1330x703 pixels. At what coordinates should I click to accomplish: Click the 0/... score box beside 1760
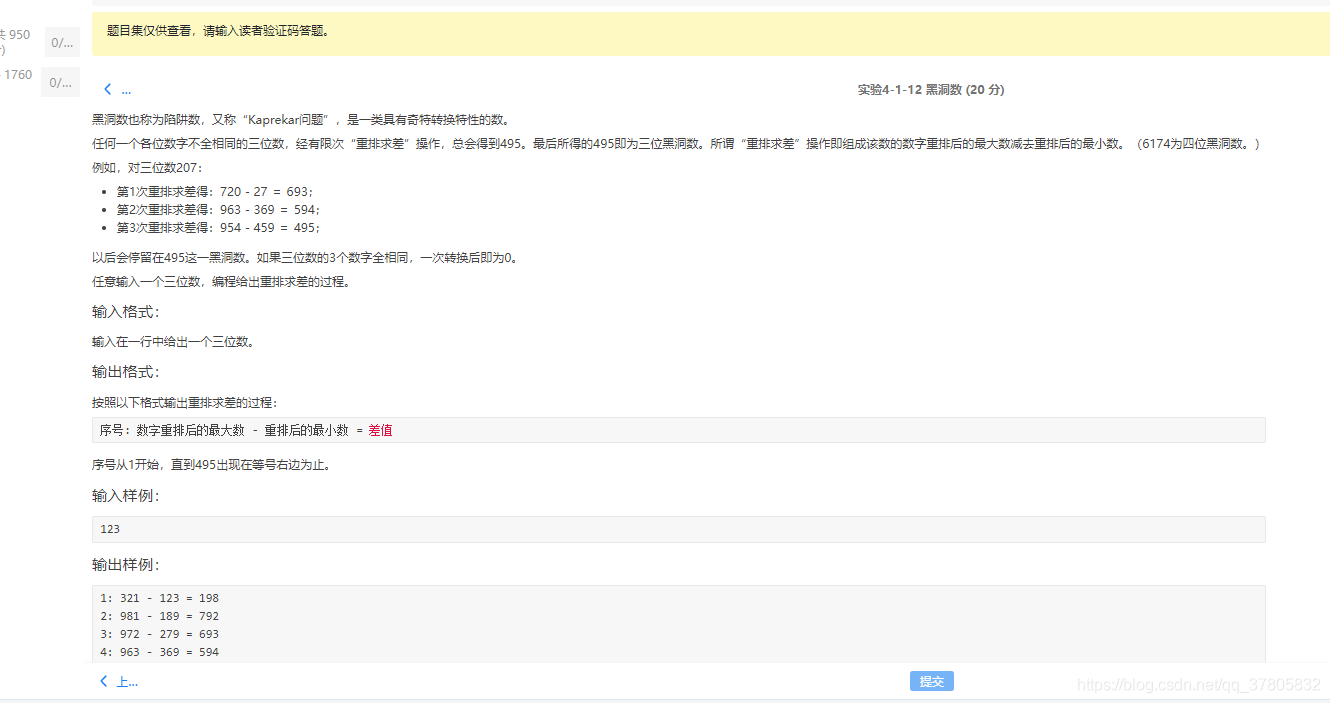[x=60, y=81]
